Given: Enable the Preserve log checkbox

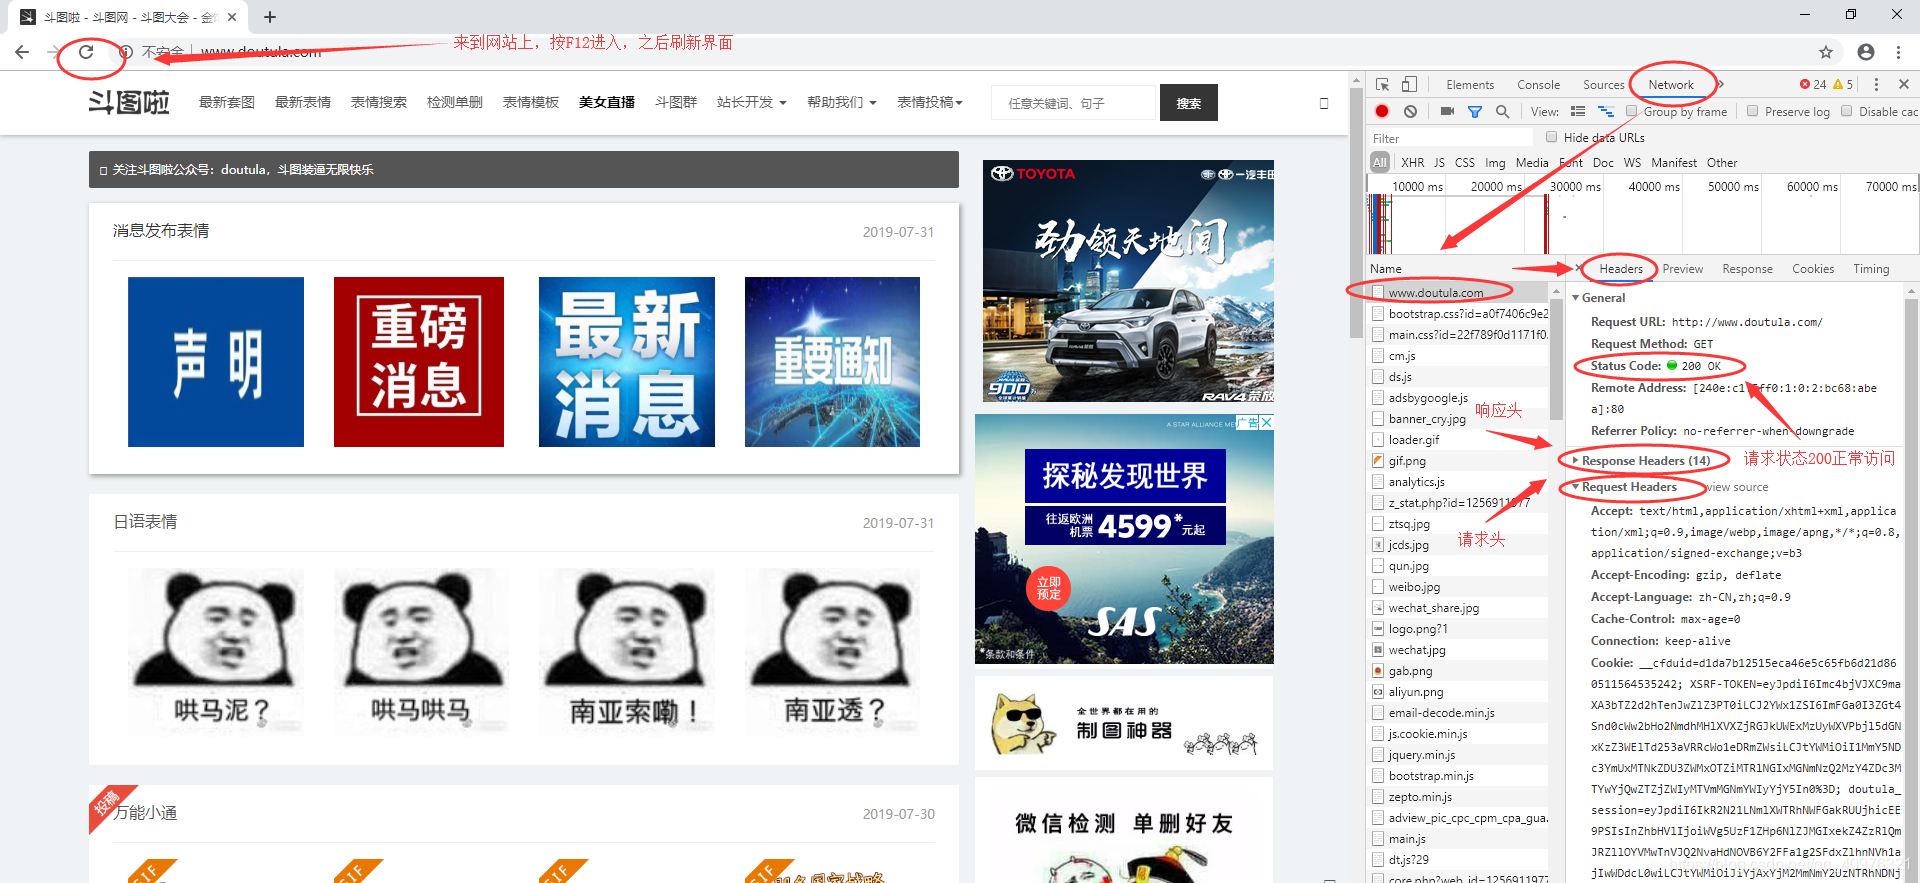Looking at the screenshot, I should 1752,111.
